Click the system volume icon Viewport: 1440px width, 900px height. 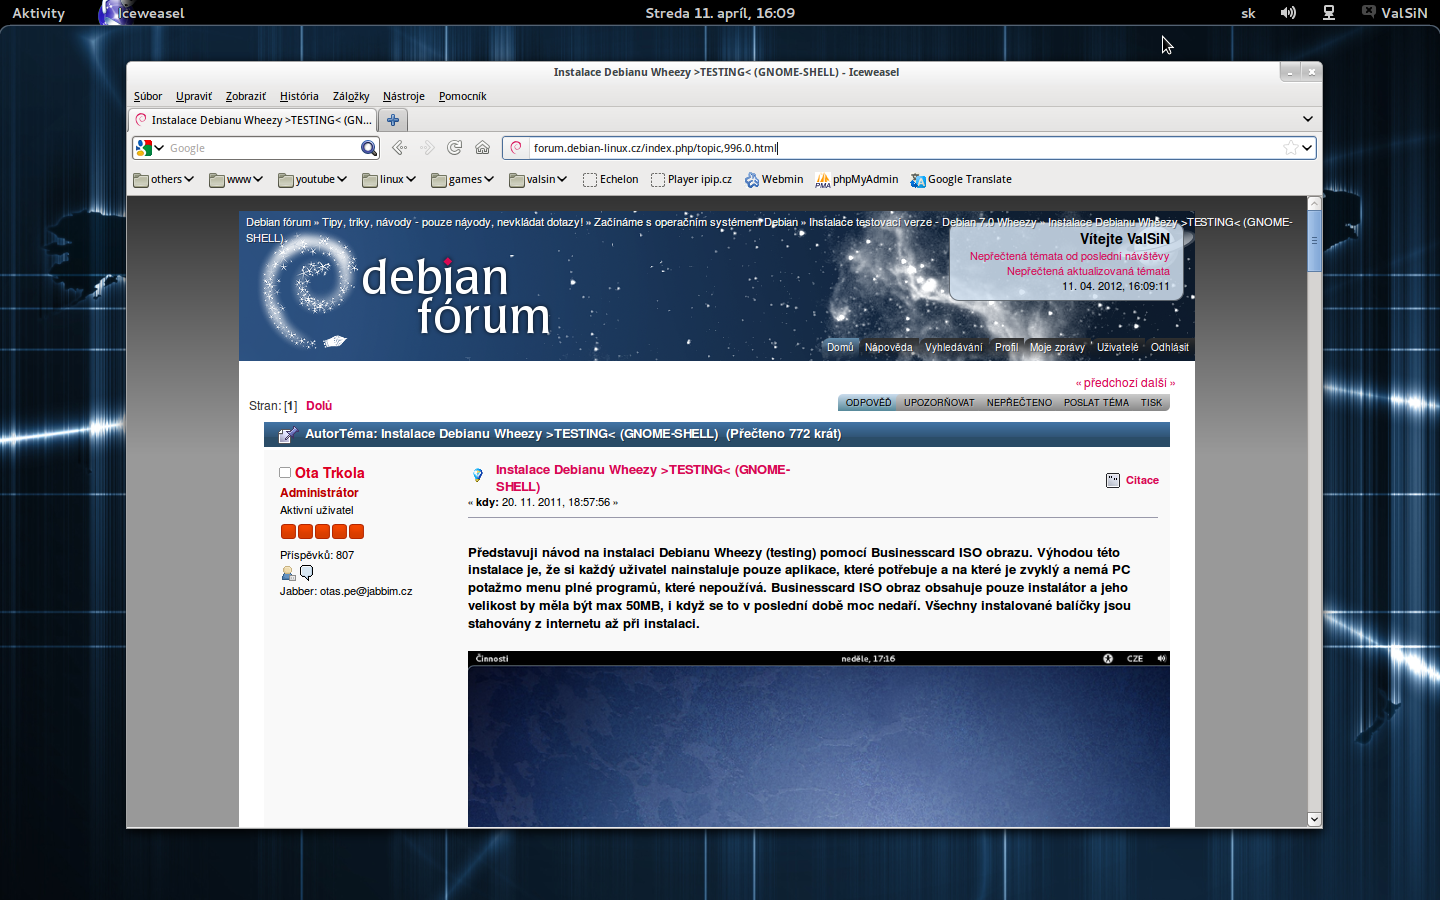click(x=1288, y=13)
